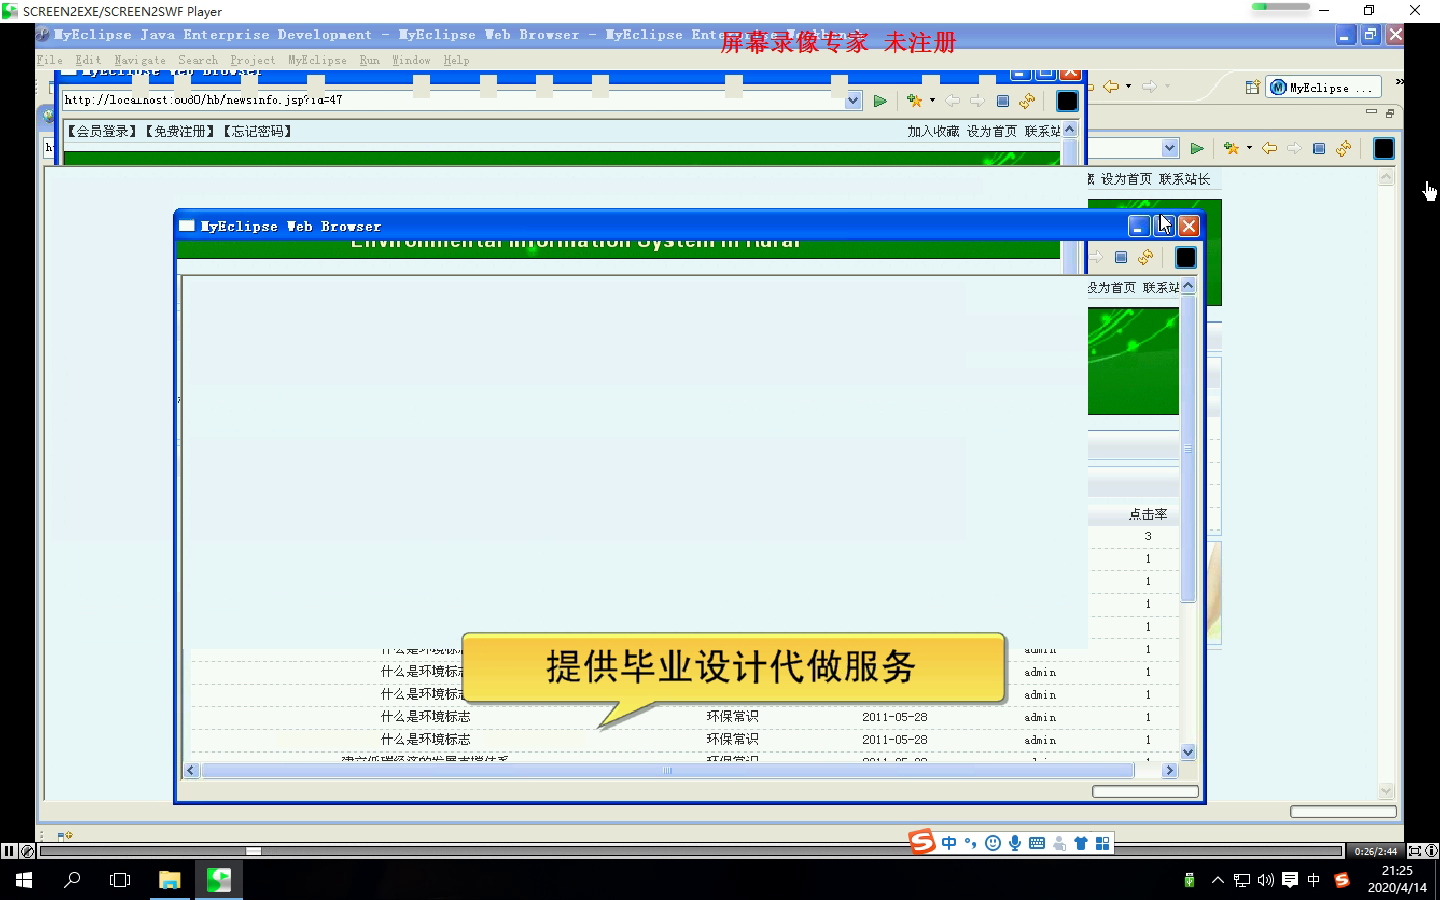Image resolution: width=1440 pixels, height=900 pixels.
Task: Open the Run menu
Action: click(369, 60)
